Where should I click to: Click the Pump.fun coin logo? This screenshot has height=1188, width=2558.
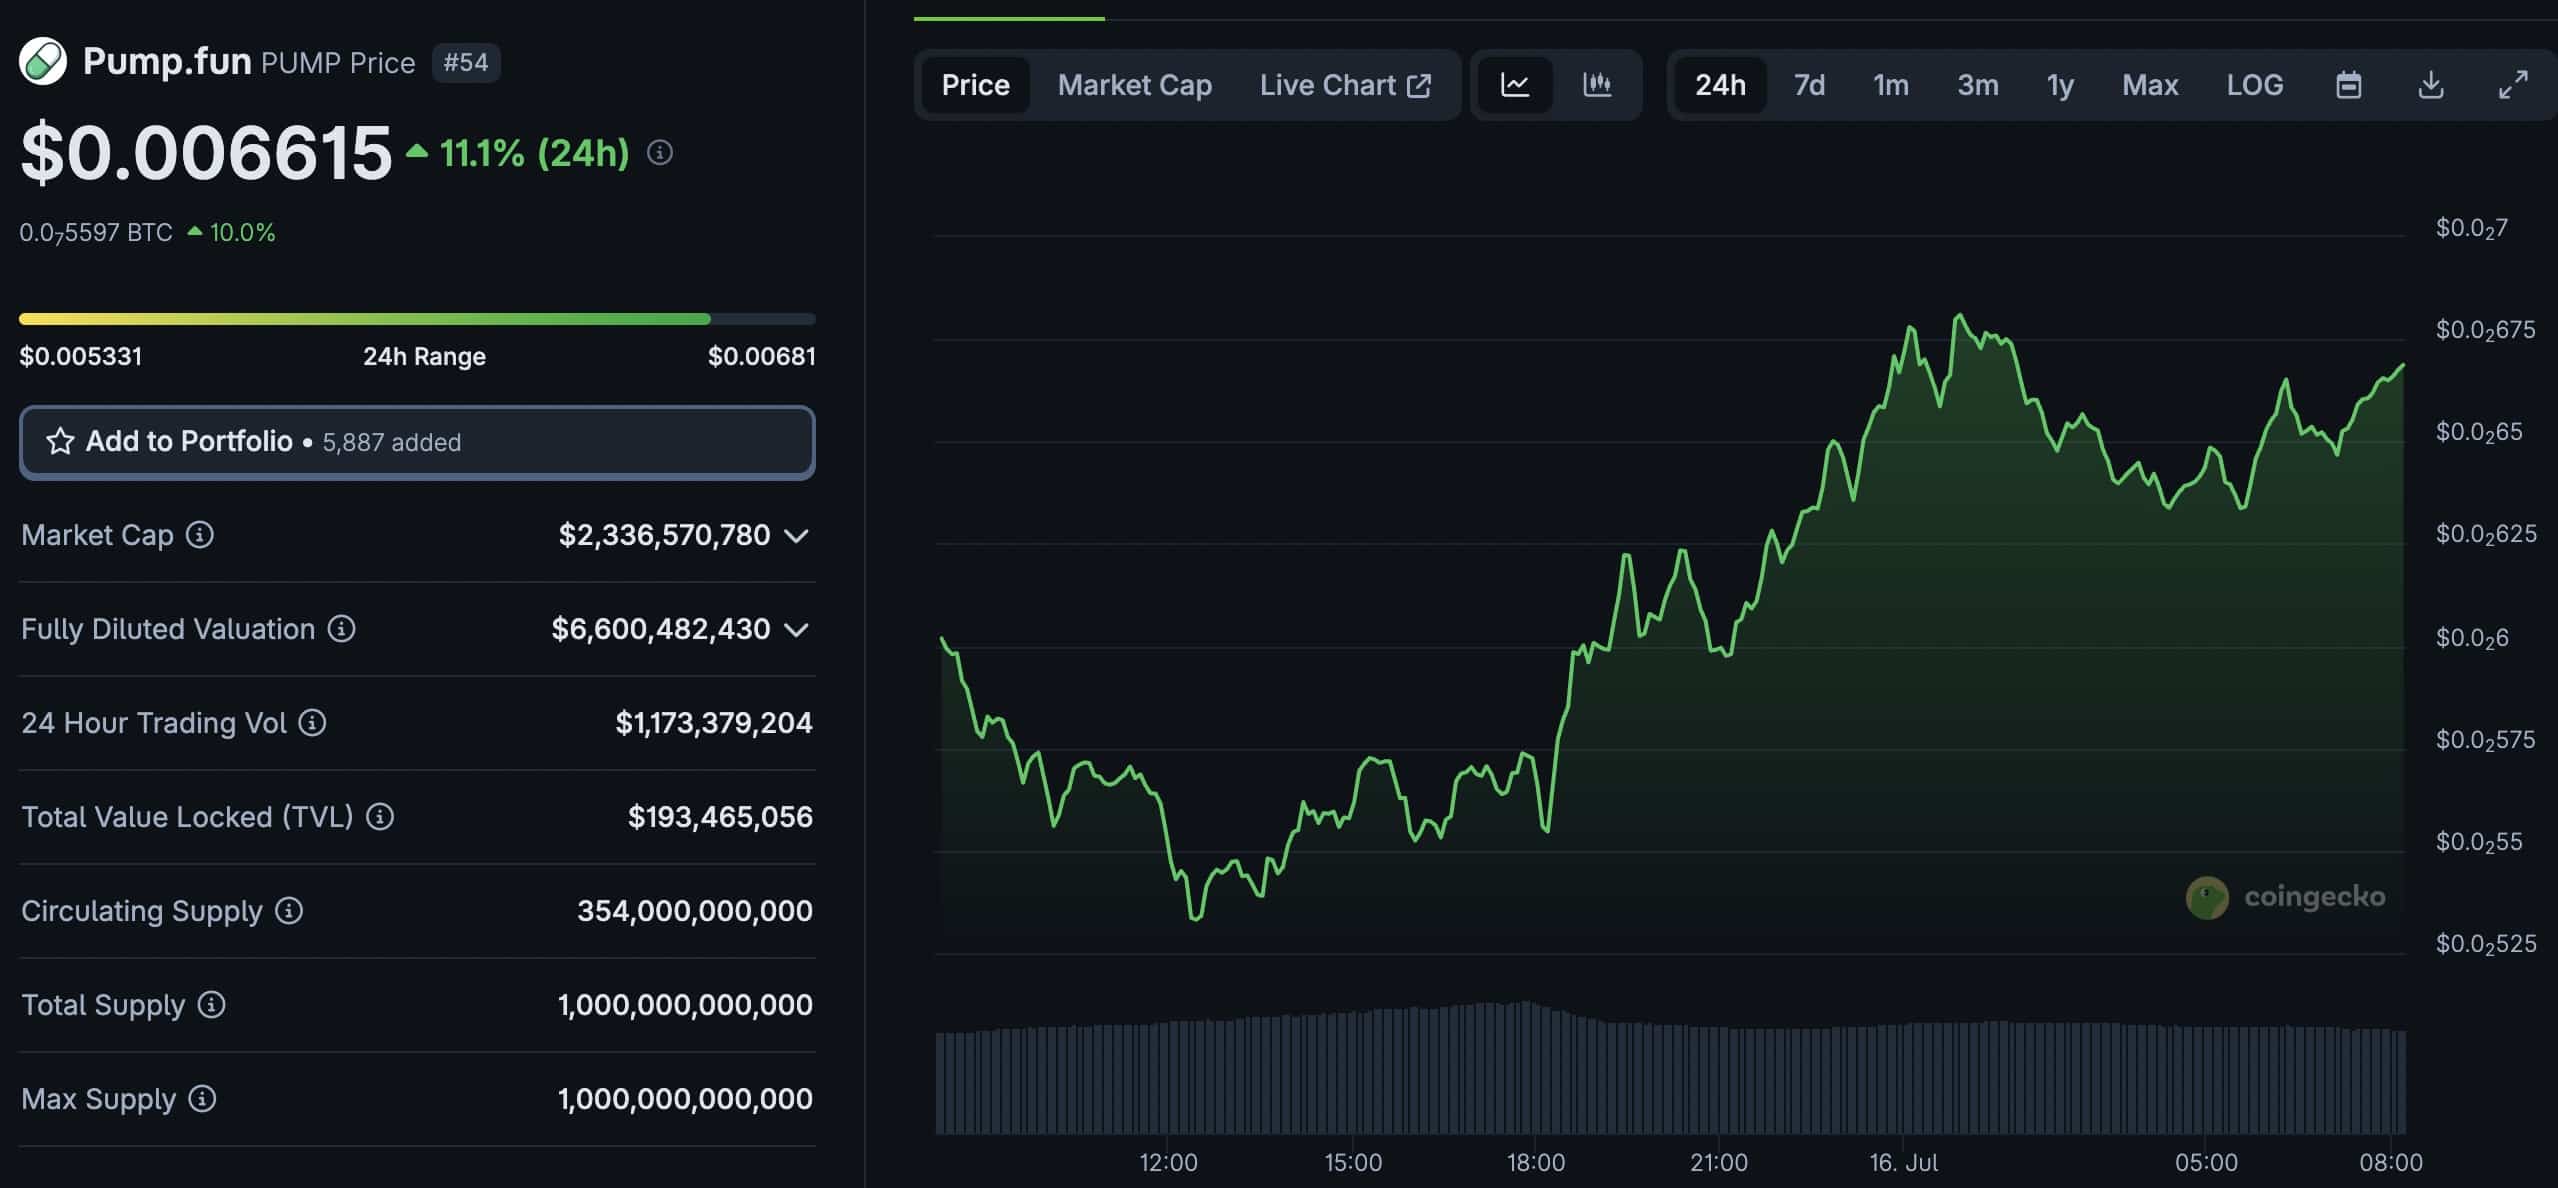pyautogui.click(x=42, y=60)
